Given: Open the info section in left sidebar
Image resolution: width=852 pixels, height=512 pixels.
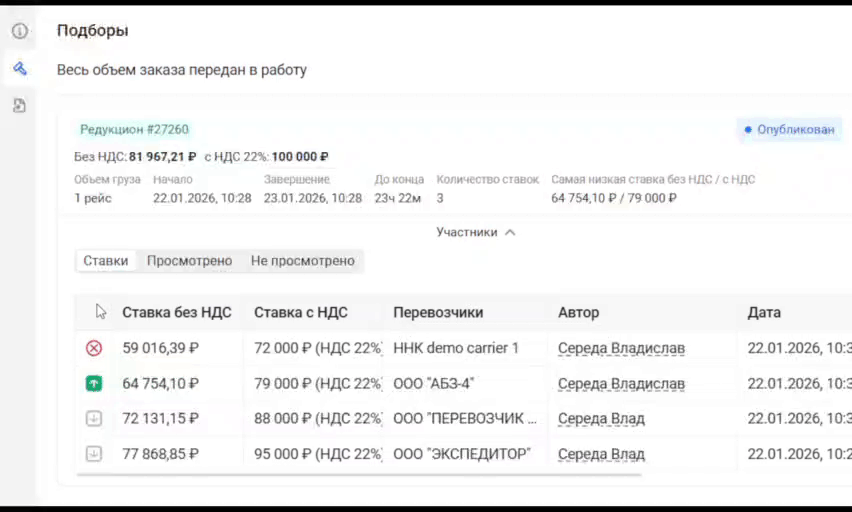Looking at the screenshot, I should [x=19, y=31].
